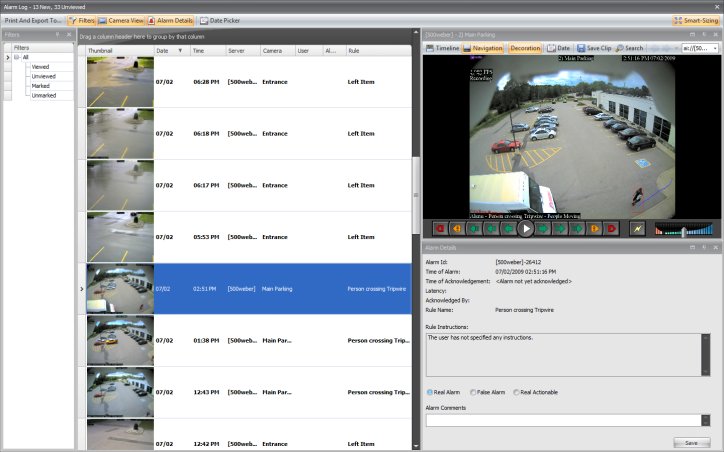Go to next alarm with orange right arrow
This screenshot has height=452, width=724.
[x=594, y=229]
